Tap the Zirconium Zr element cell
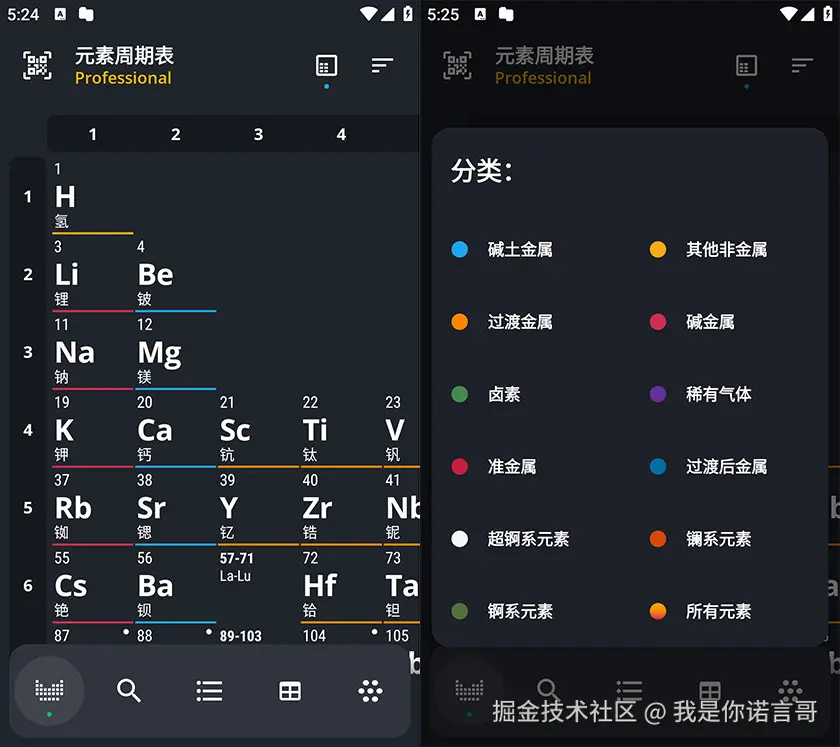Screen dimensions: 840x747 pos(341,508)
